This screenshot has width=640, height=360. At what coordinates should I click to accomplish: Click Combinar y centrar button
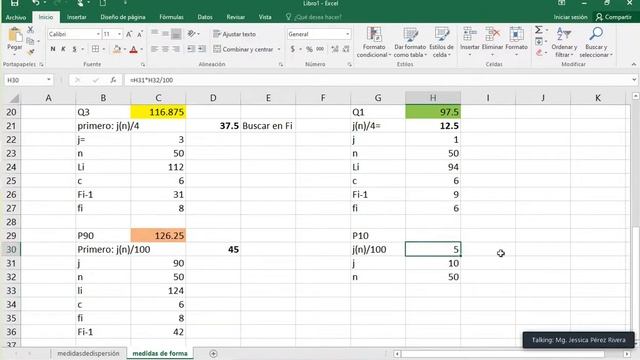[x=243, y=49]
